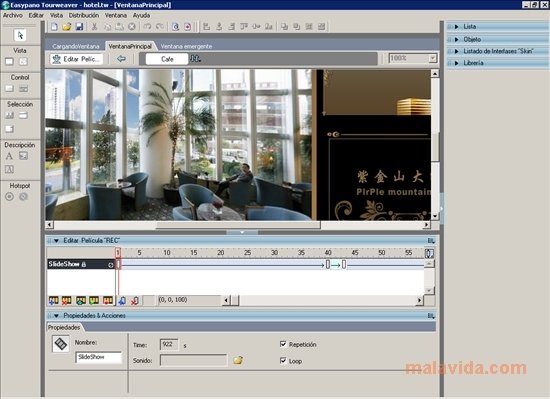Open the Distribución menu
This screenshot has height=399, width=550.
(x=83, y=15)
